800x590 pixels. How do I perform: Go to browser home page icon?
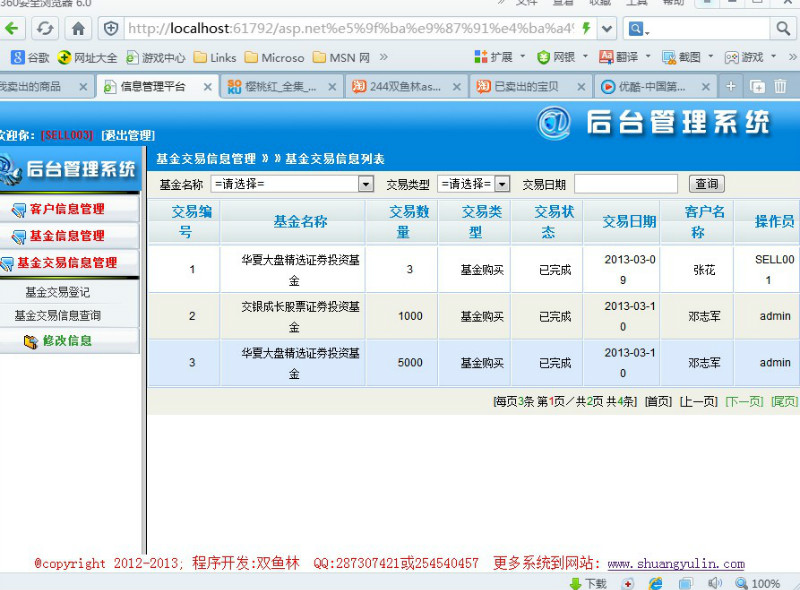(x=78, y=28)
